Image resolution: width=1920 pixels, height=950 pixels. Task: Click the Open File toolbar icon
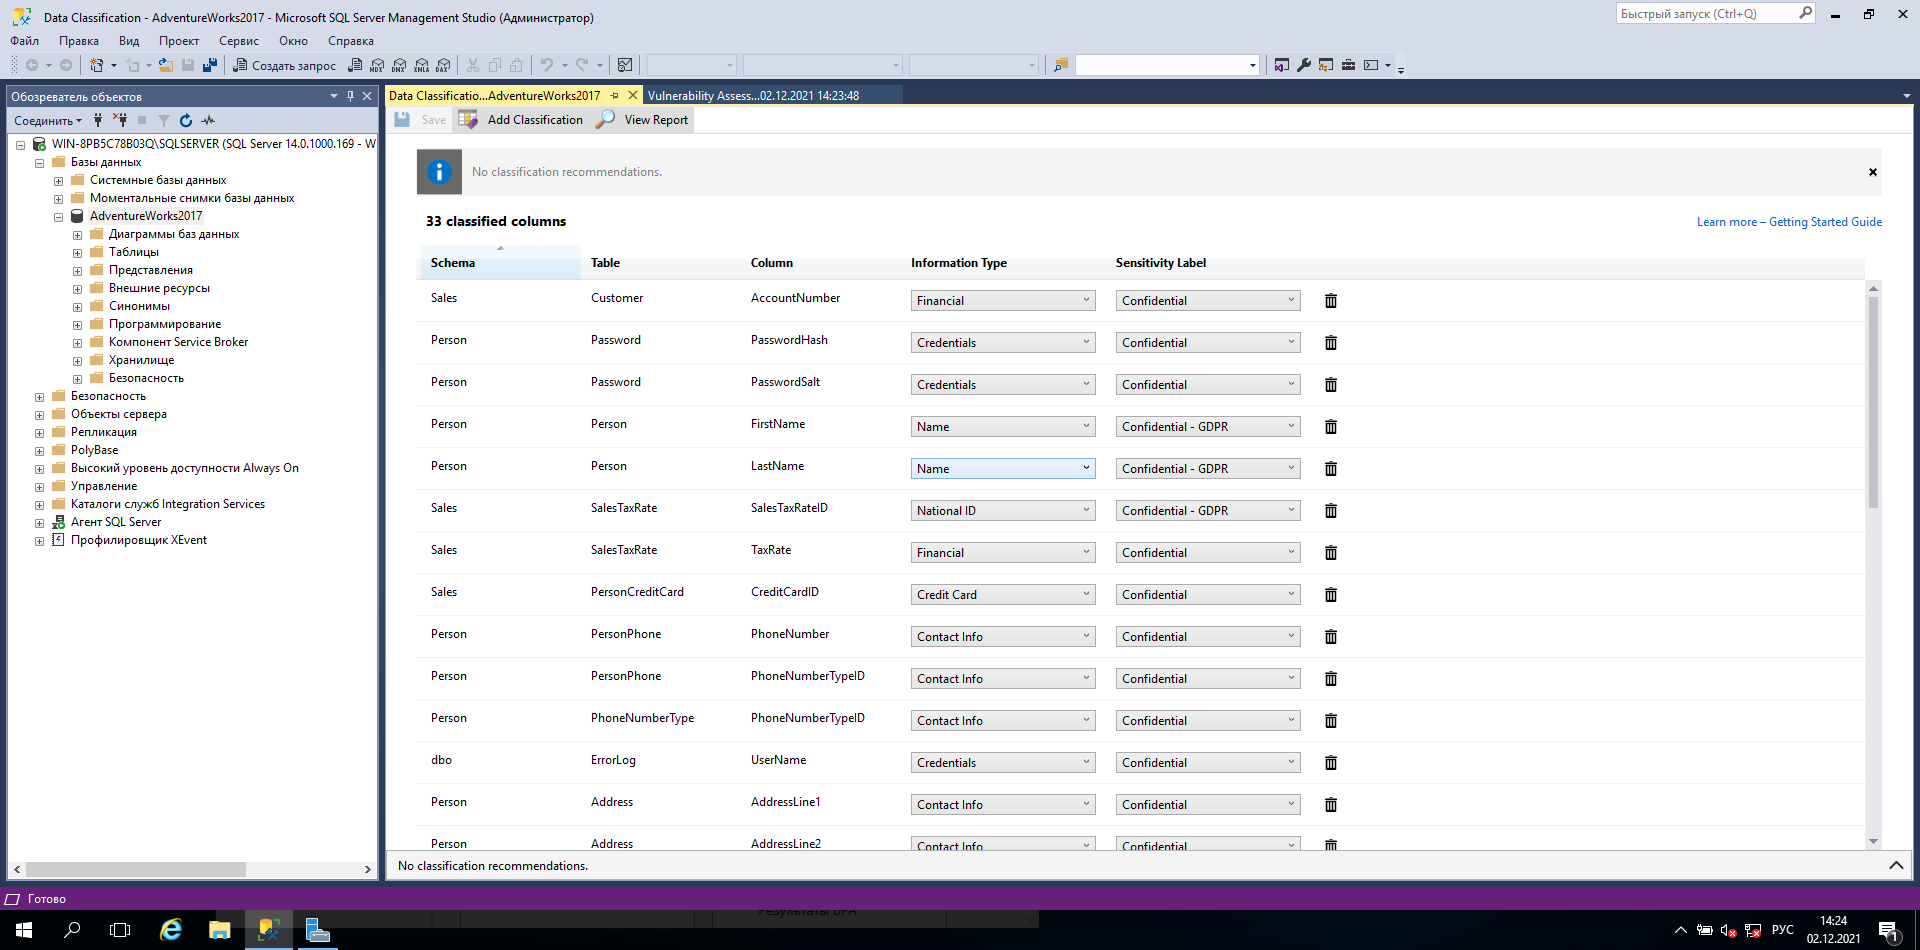[x=166, y=65]
